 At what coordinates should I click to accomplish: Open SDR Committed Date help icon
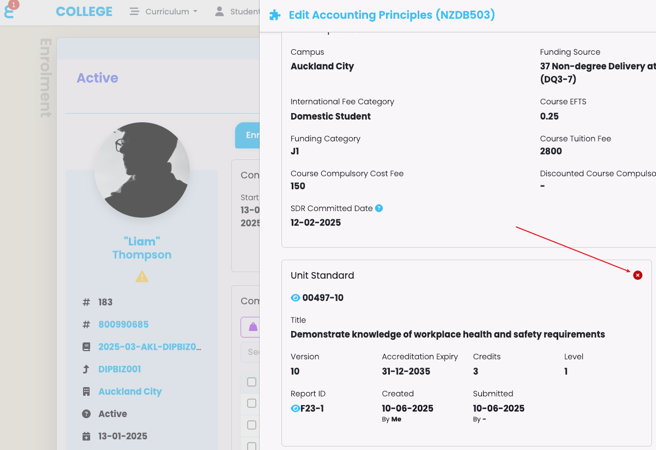379,208
